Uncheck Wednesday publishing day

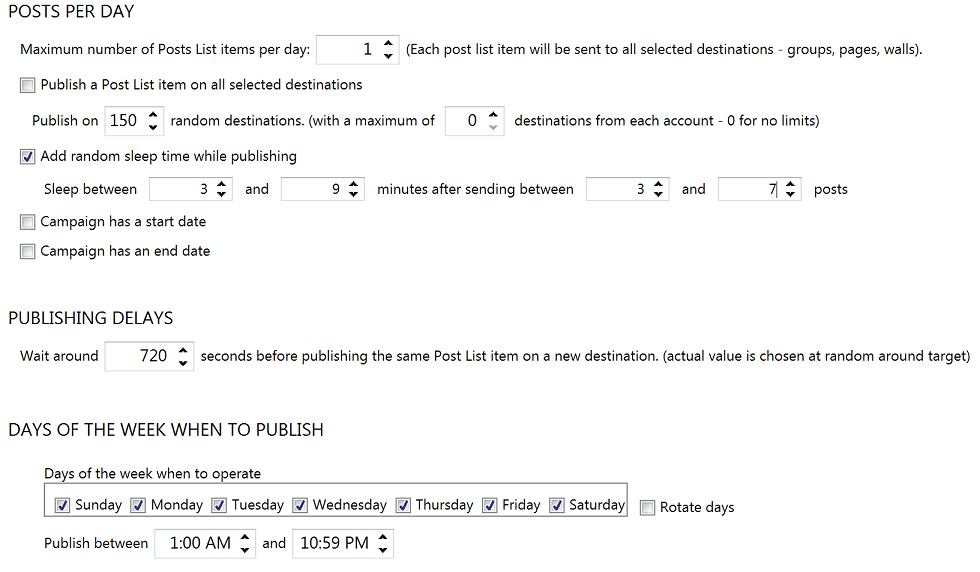point(300,505)
